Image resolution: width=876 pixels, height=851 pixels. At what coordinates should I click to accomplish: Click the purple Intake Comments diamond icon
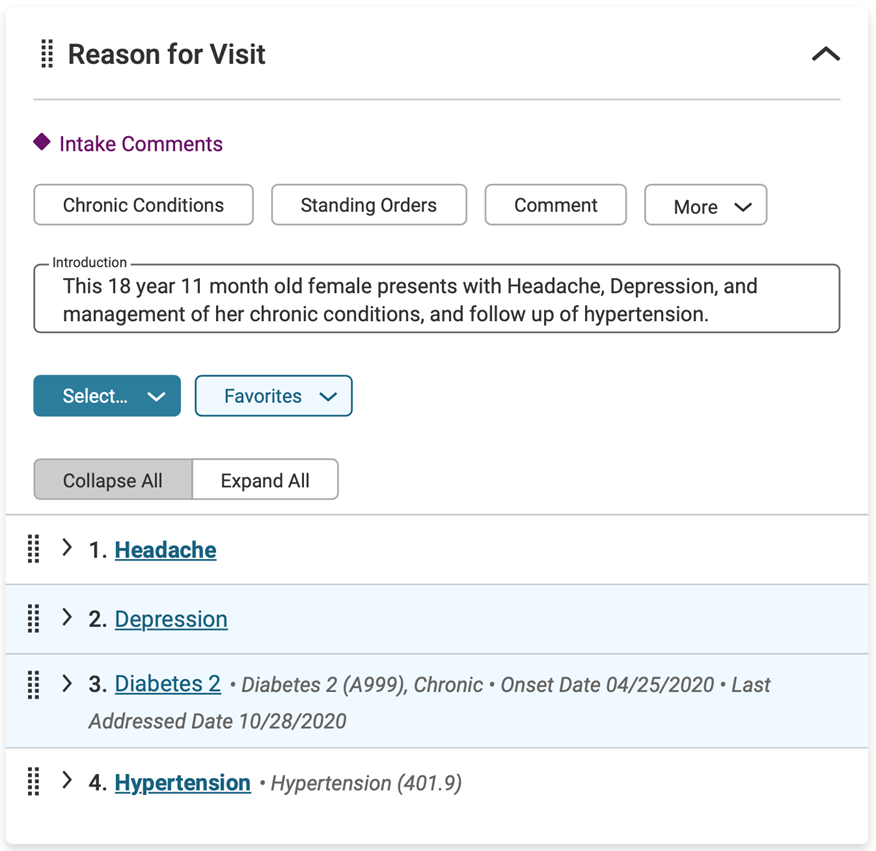(x=42, y=142)
